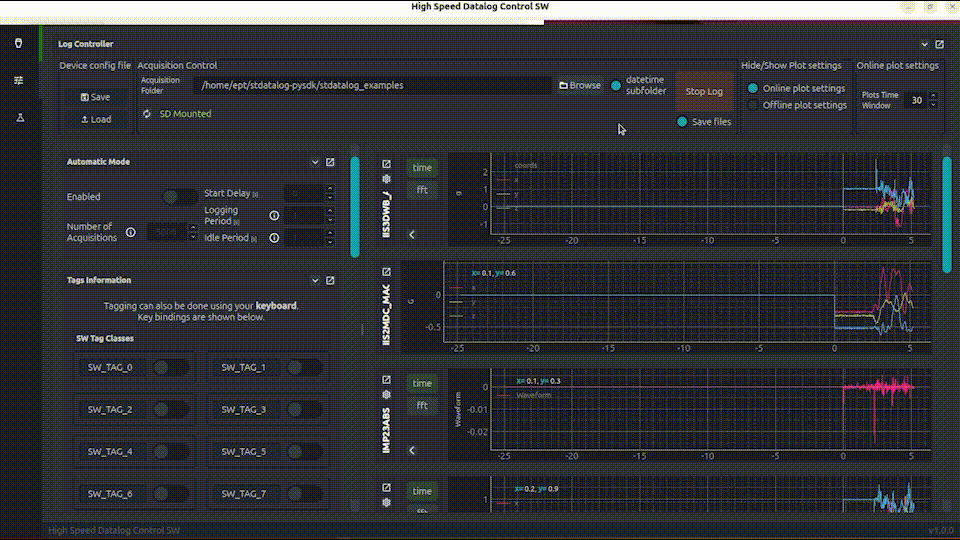Show info for Logging Period
The width and height of the screenshot is (960, 540).
pyautogui.click(x=274, y=216)
